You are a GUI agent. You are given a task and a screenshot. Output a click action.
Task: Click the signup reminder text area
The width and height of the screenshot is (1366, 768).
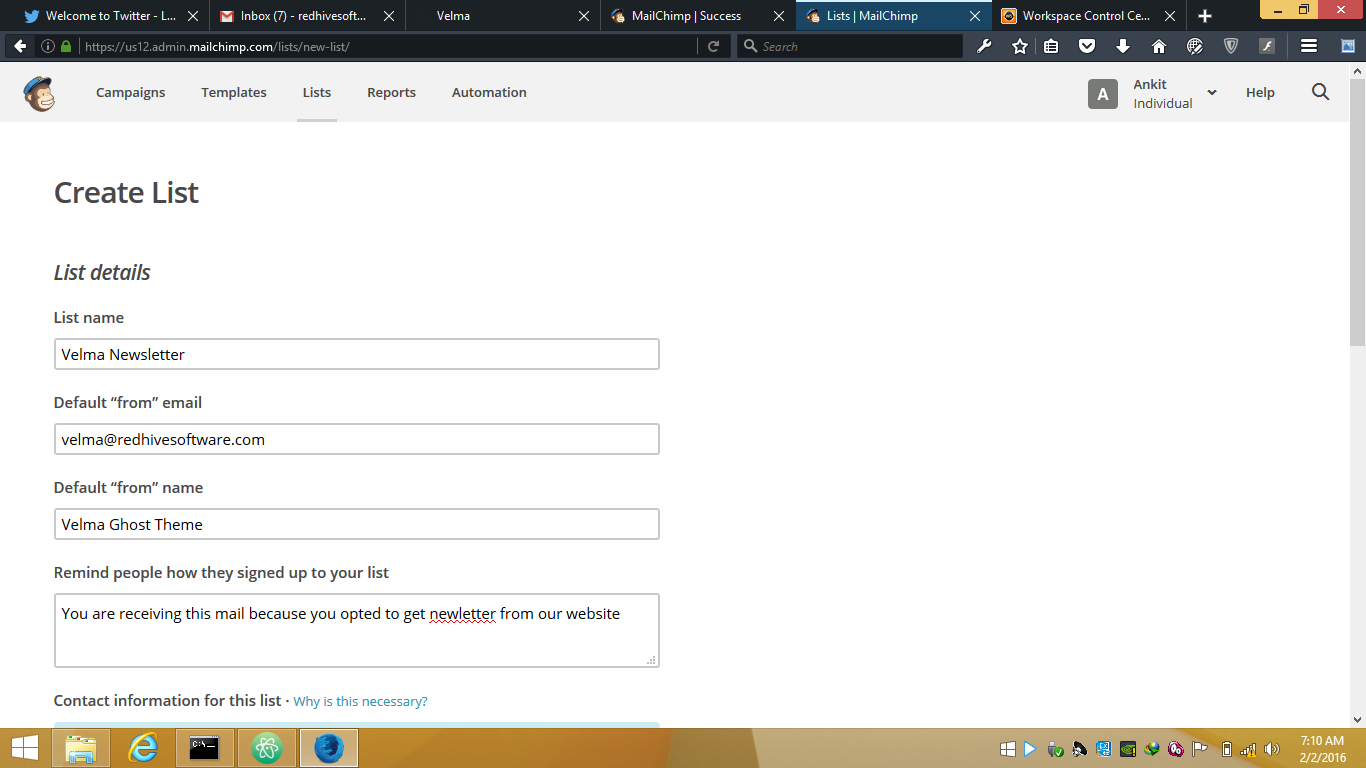click(x=357, y=630)
